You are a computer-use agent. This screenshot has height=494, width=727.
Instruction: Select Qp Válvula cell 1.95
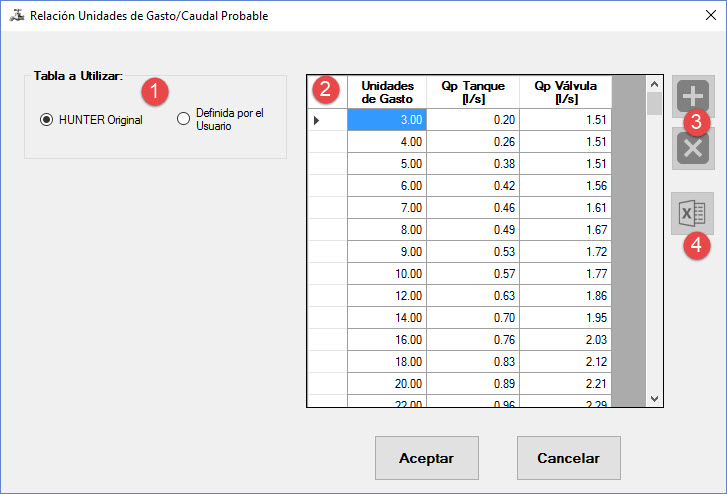pyautogui.click(x=566, y=318)
